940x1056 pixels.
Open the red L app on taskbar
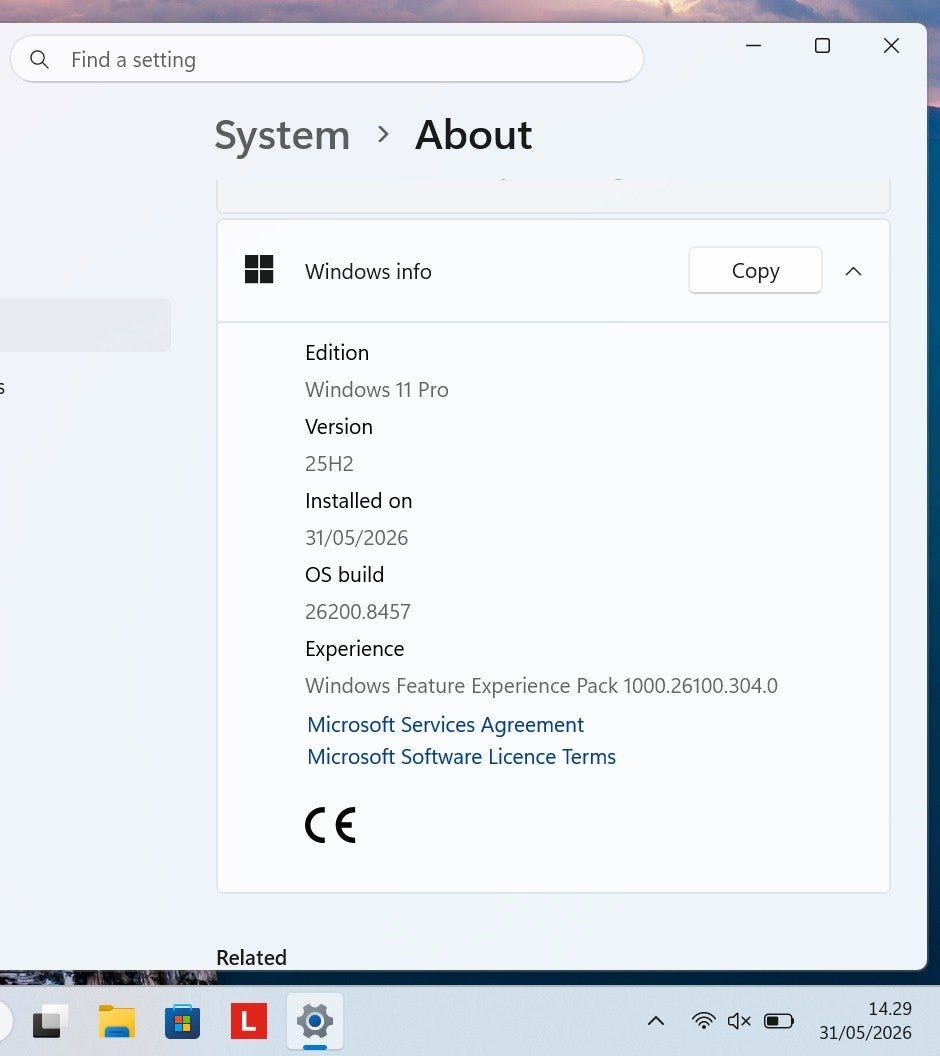(x=248, y=1021)
